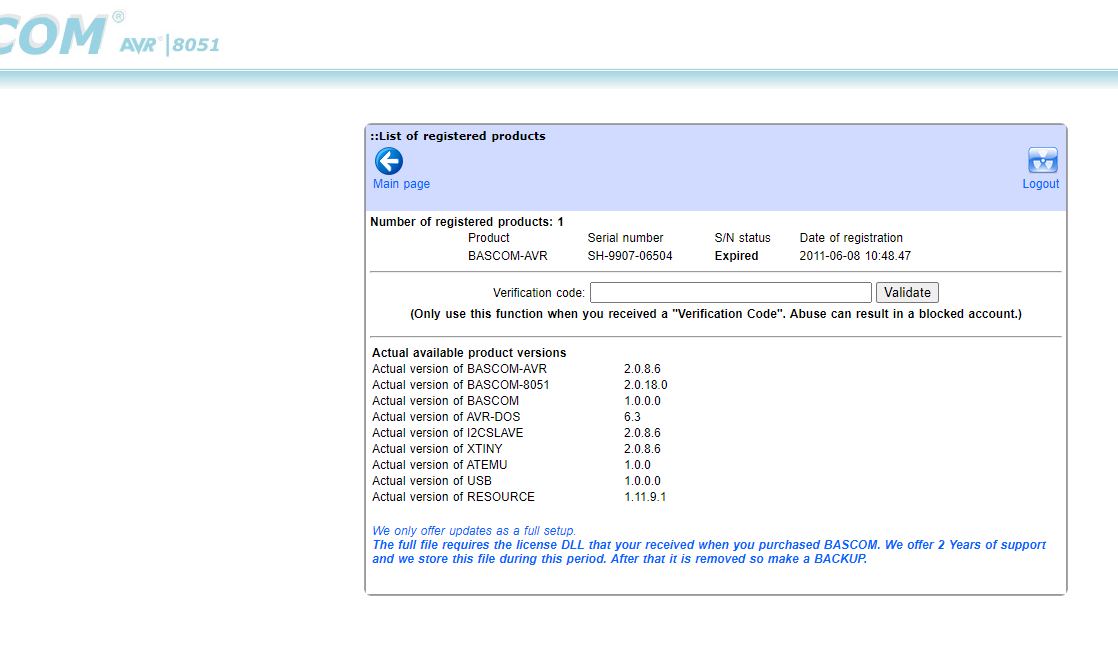Click the Date of registration header
Image resolution: width=1118 pixels, height=646 pixels.
851,238
